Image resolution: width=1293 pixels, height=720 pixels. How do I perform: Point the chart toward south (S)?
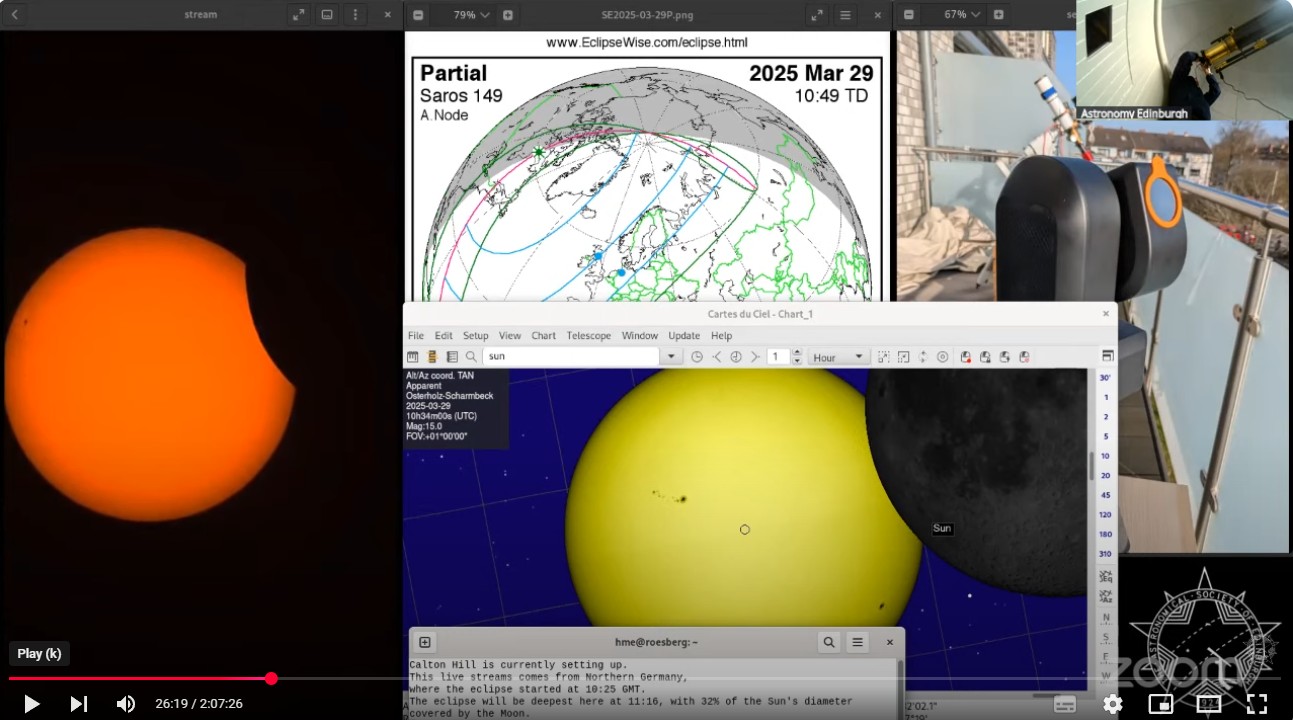tap(1106, 637)
